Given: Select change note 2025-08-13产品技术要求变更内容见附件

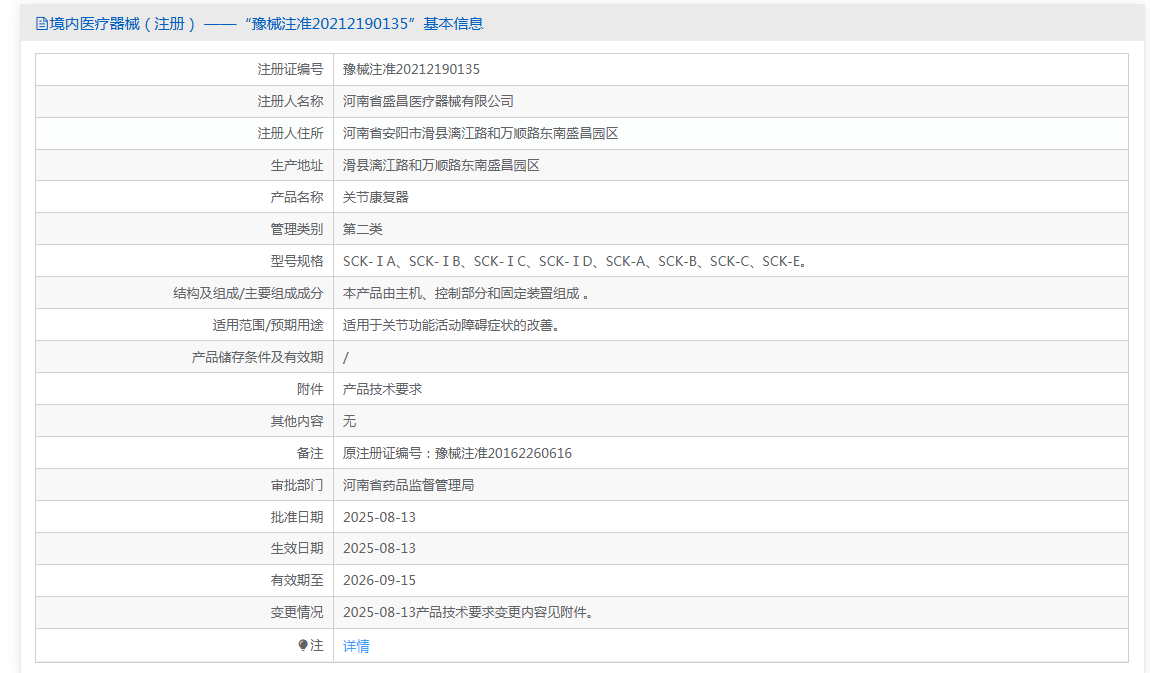Looking at the screenshot, I should click(468, 612).
